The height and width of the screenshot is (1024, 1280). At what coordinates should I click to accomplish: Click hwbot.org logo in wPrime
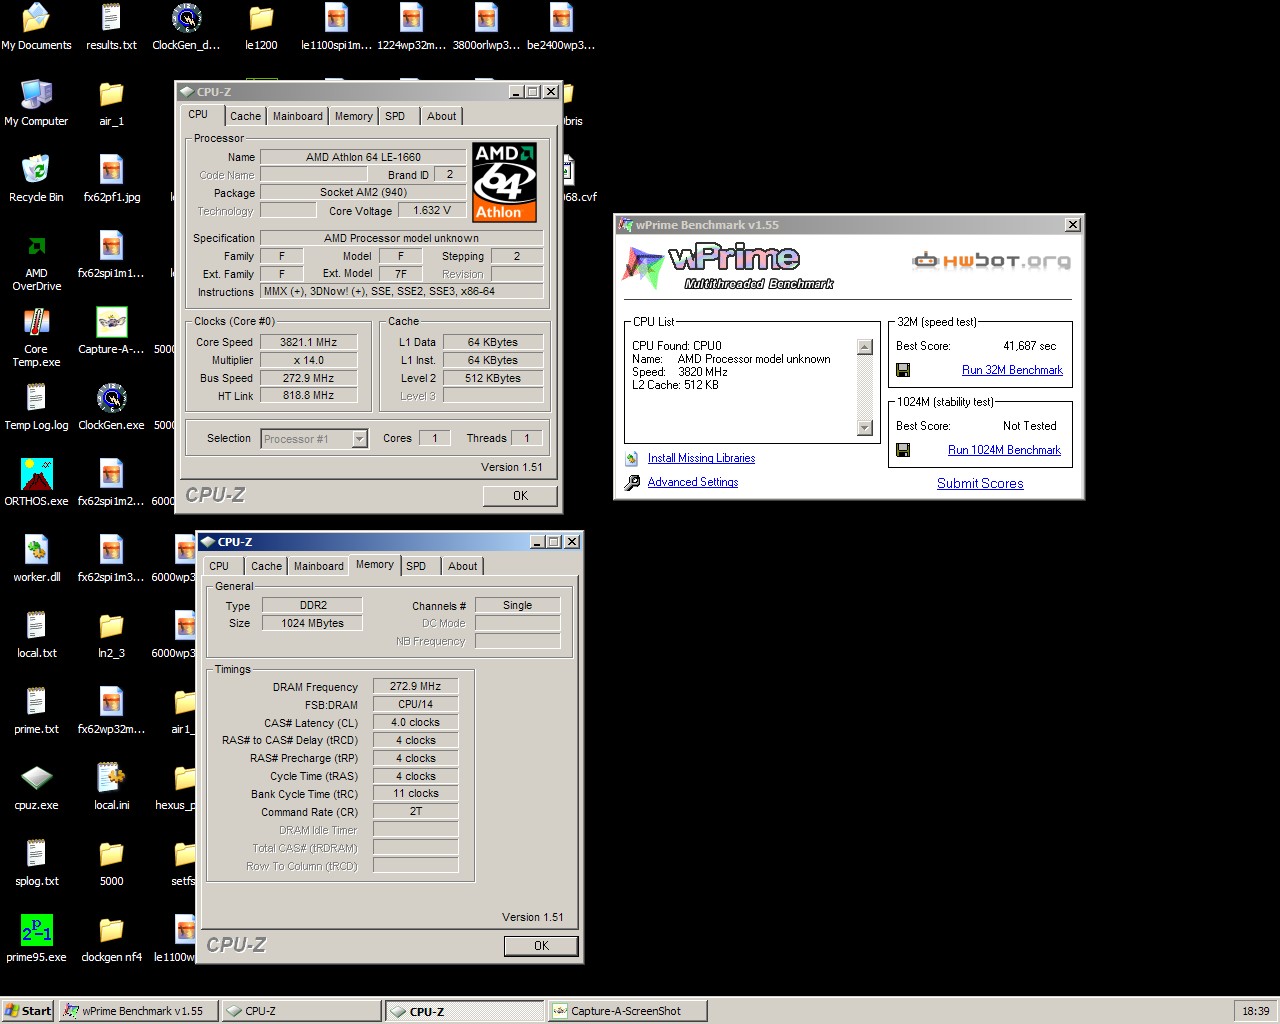pyautogui.click(x=991, y=261)
